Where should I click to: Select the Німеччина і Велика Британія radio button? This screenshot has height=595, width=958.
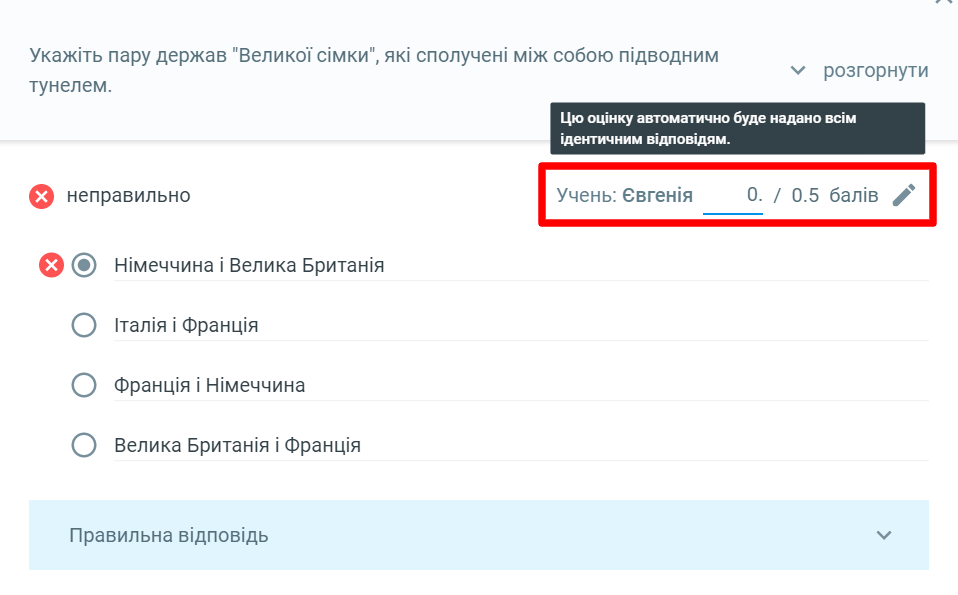coord(84,265)
